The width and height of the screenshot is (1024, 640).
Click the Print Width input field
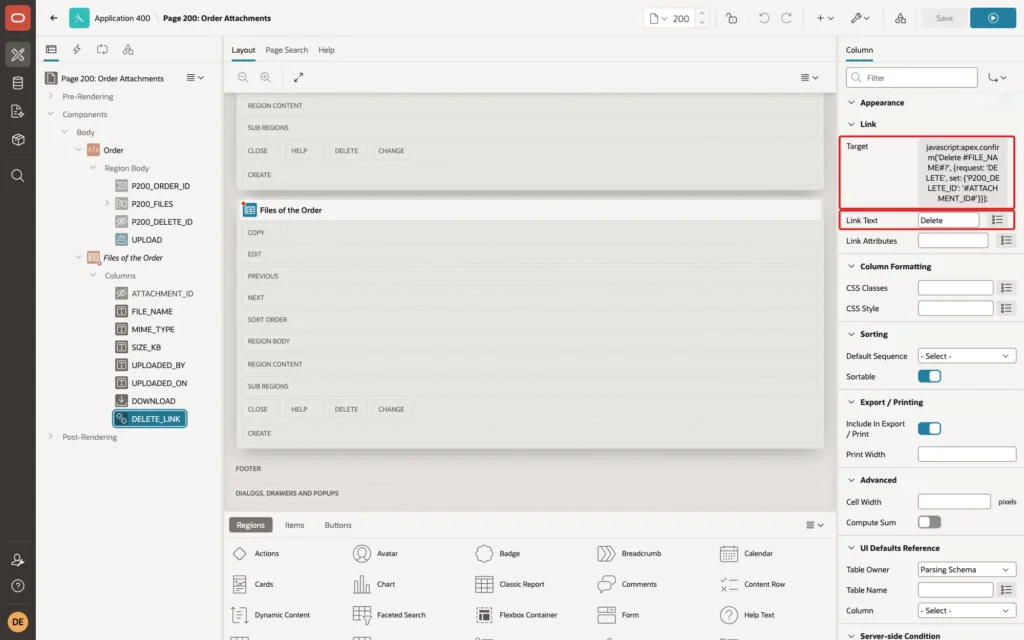pos(967,455)
